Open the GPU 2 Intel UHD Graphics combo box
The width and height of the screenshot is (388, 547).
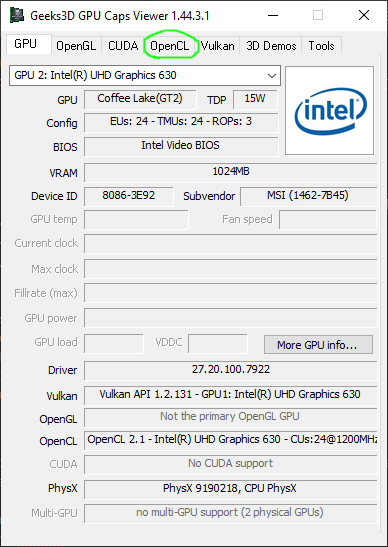click(x=145, y=75)
